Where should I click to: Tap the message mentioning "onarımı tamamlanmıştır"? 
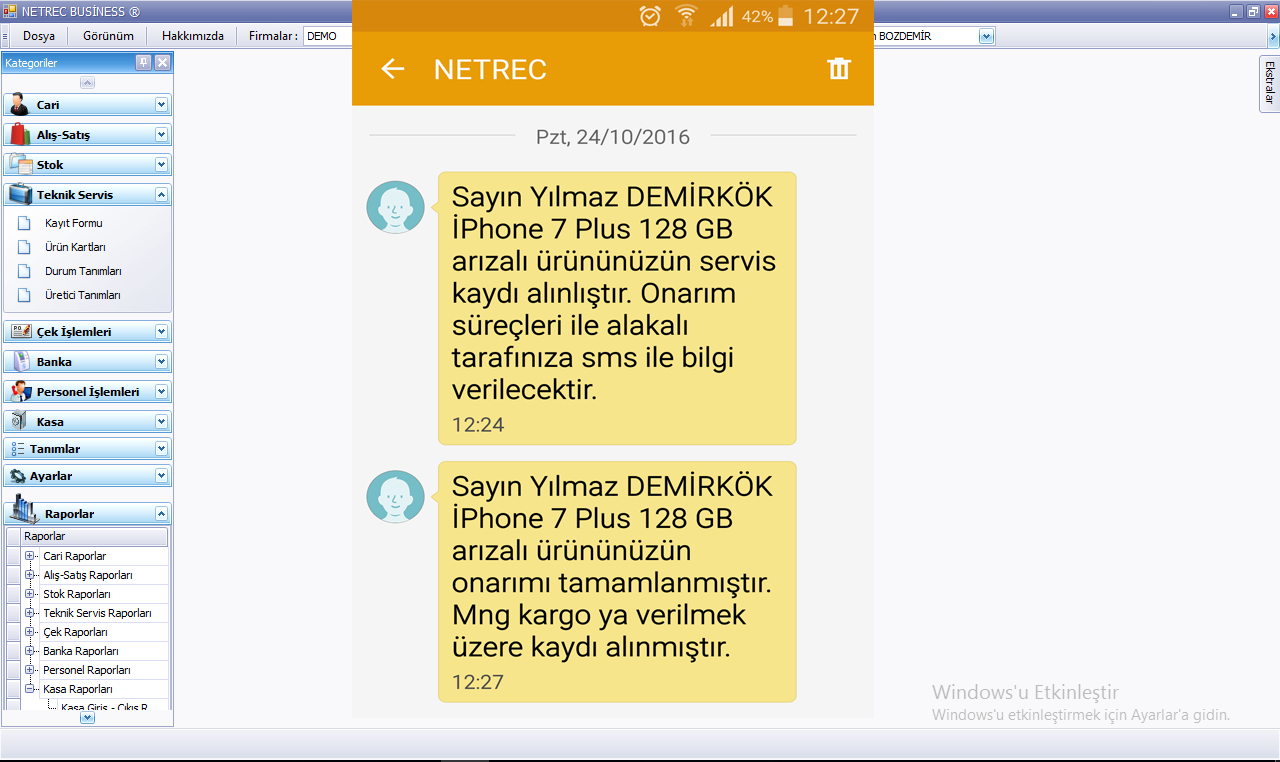[617, 582]
